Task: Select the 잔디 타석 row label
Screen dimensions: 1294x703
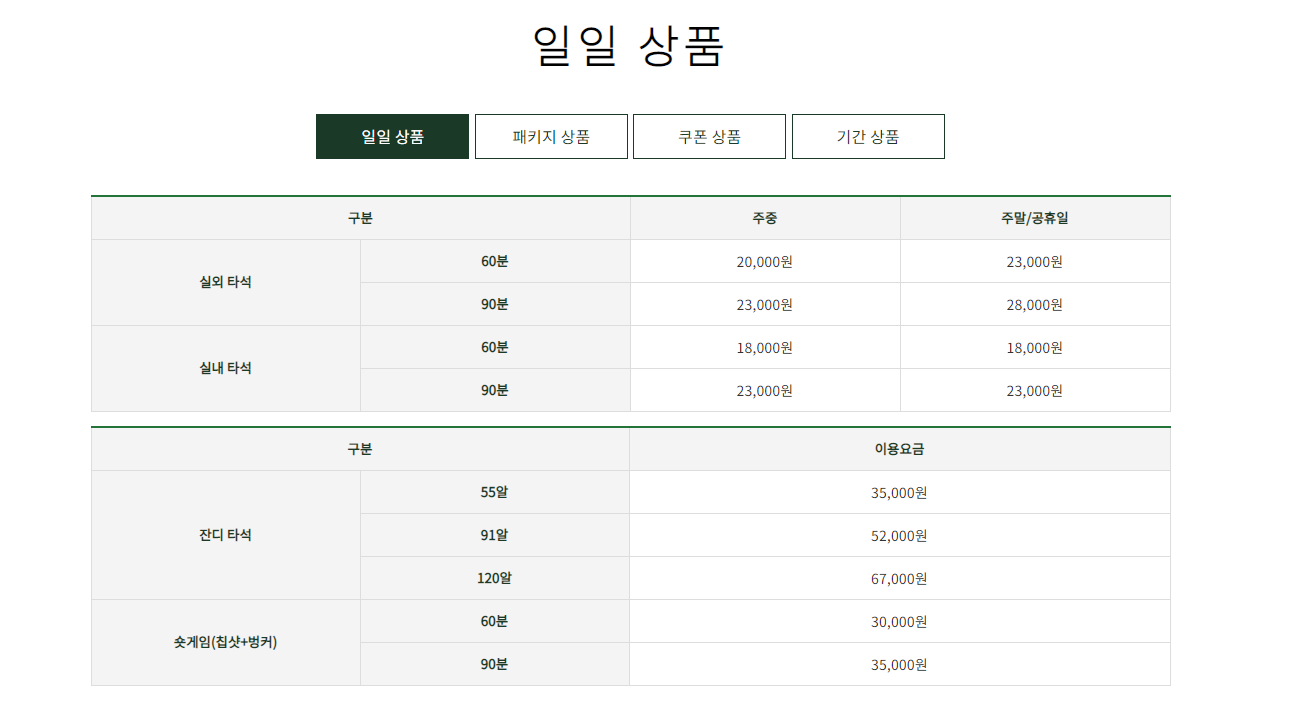Action: coord(226,536)
